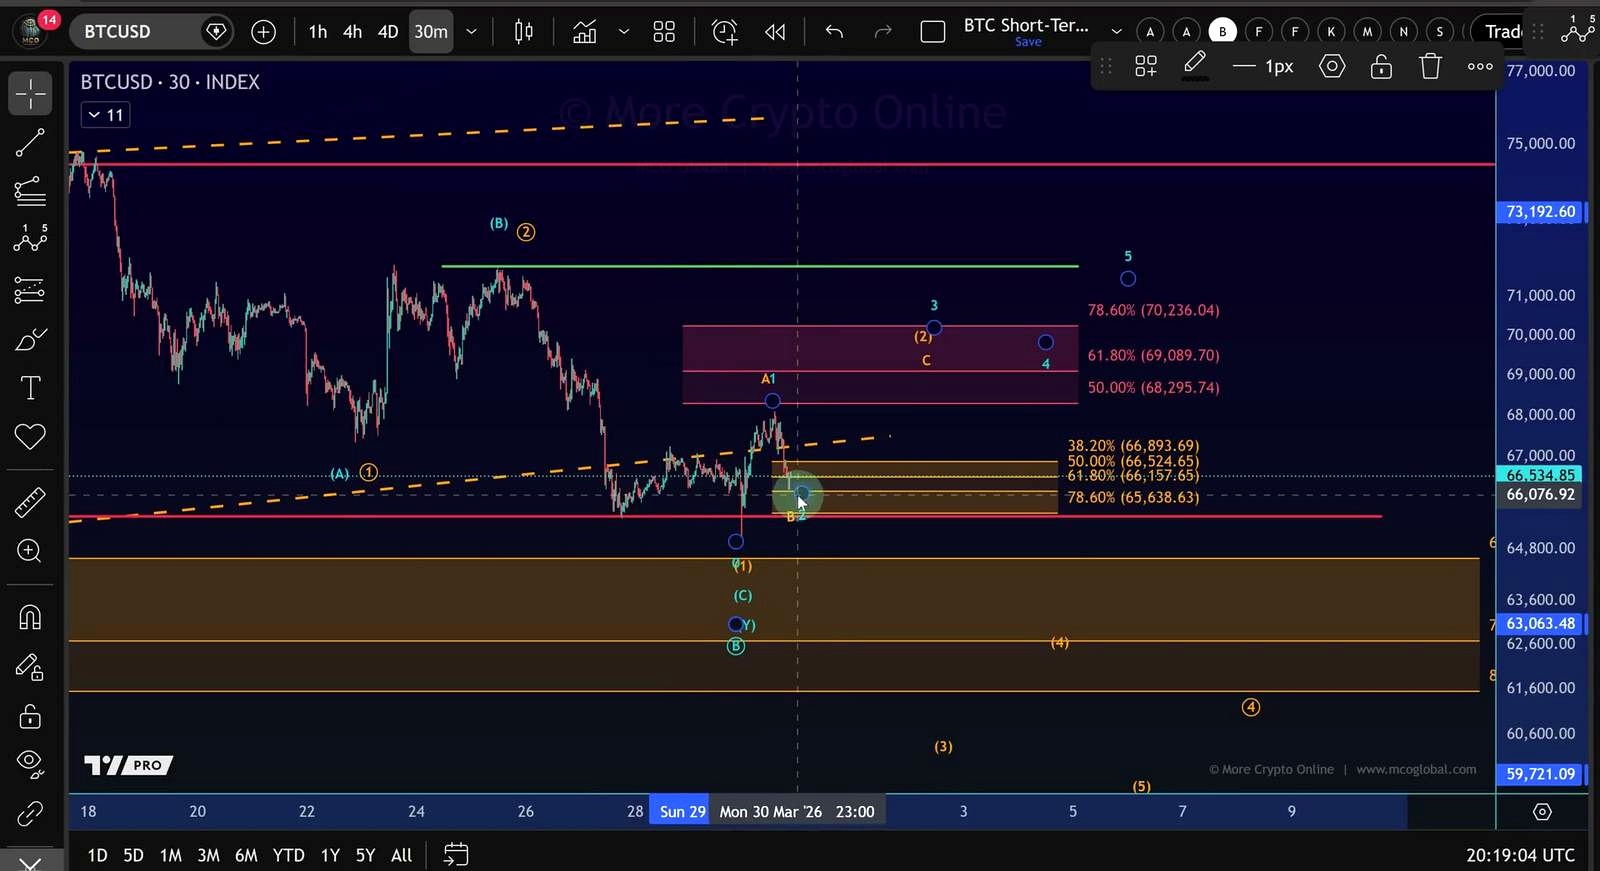Select the highlighted B layout circle
This screenshot has height=871, width=1600.
[1222, 32]
